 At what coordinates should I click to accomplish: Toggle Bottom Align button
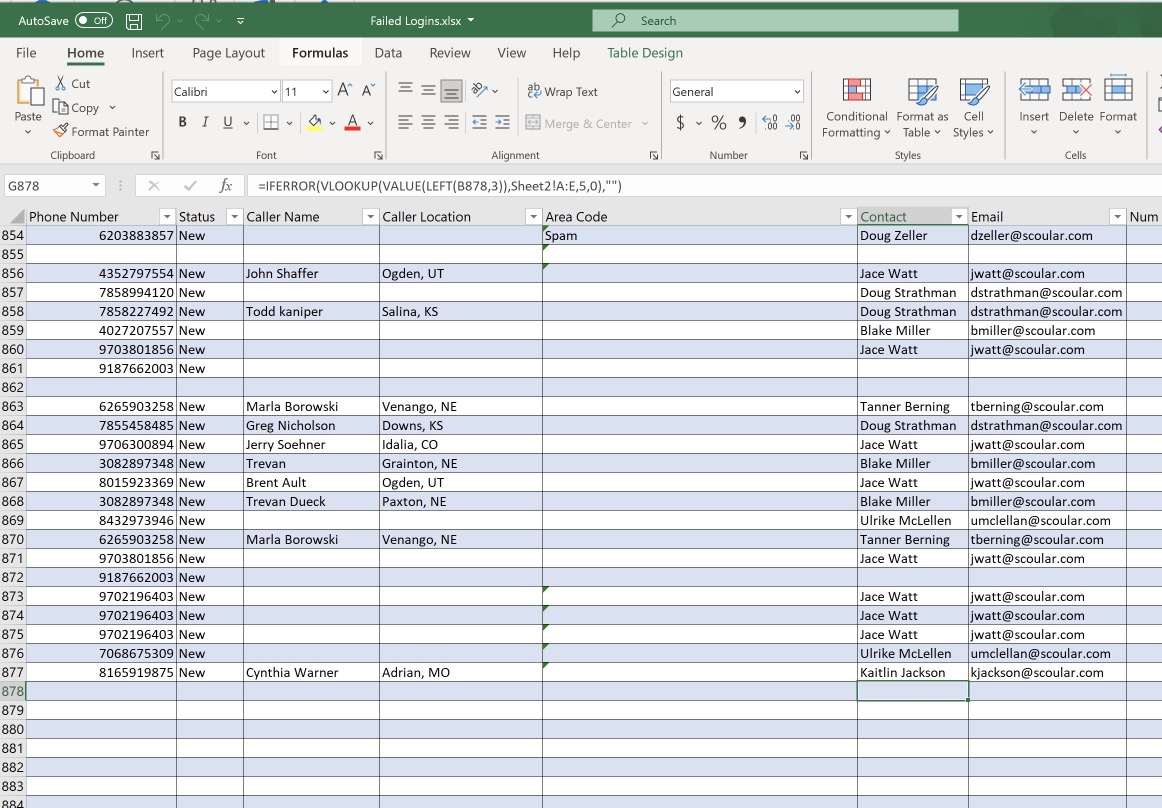coord(451,91)
